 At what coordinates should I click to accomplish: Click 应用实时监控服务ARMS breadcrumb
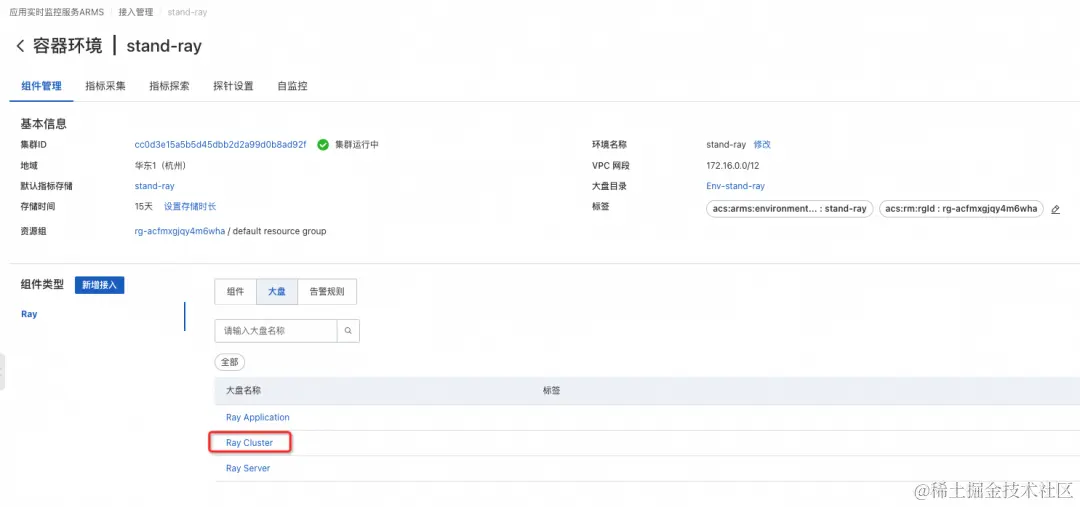click(x=56, y=12)
